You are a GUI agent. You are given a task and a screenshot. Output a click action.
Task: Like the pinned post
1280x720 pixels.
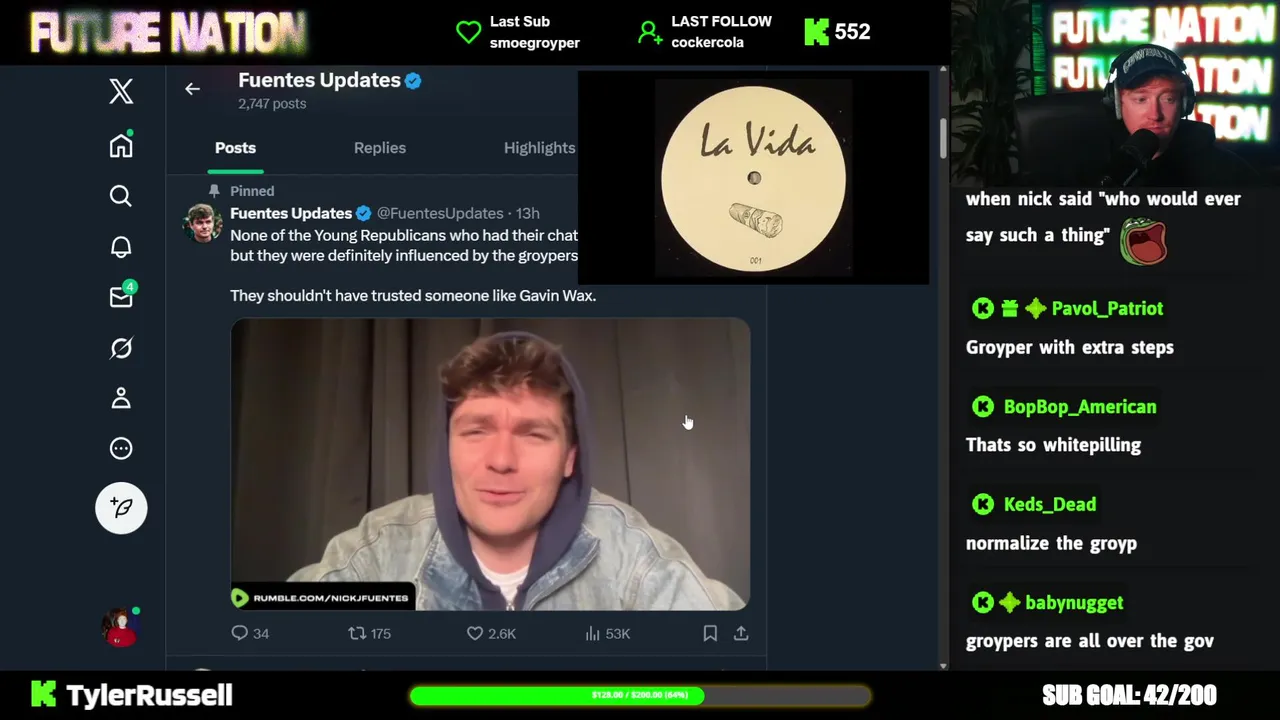click(491, 633)
